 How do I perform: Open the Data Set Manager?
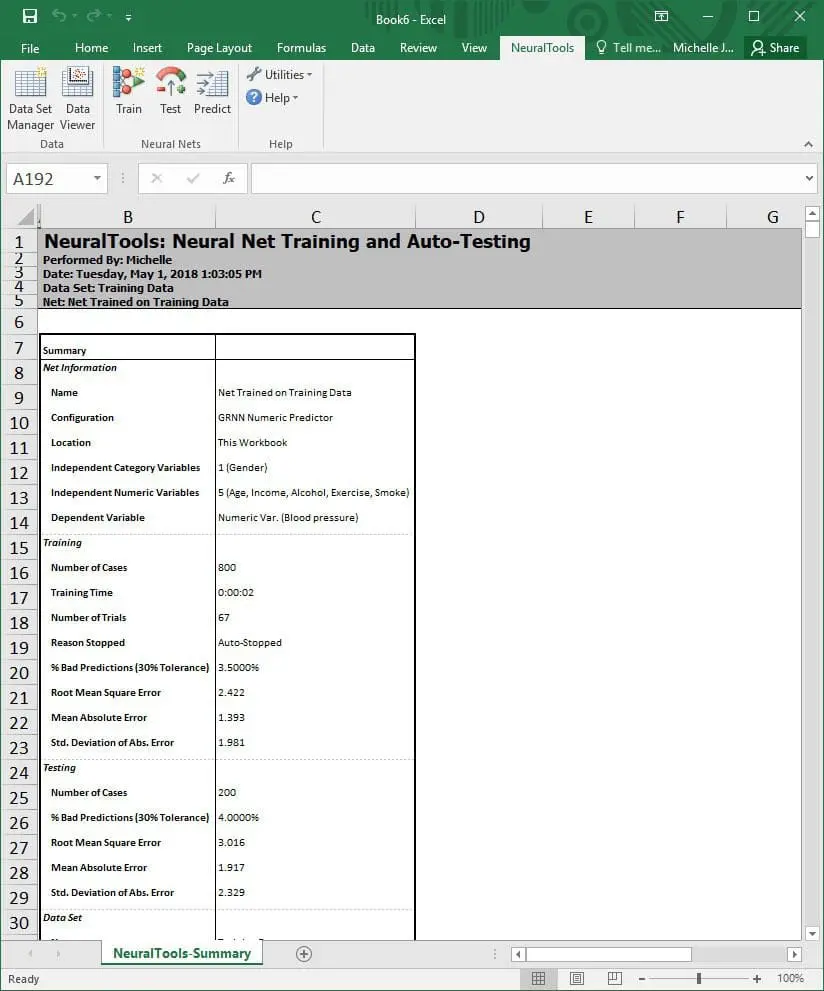point(30,99)
